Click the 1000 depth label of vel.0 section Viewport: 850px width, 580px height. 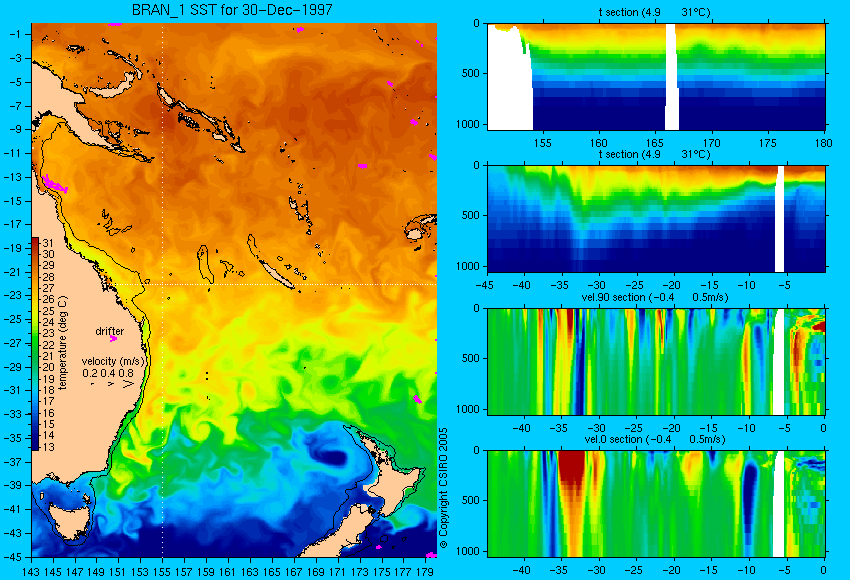(x=468, y=551)
